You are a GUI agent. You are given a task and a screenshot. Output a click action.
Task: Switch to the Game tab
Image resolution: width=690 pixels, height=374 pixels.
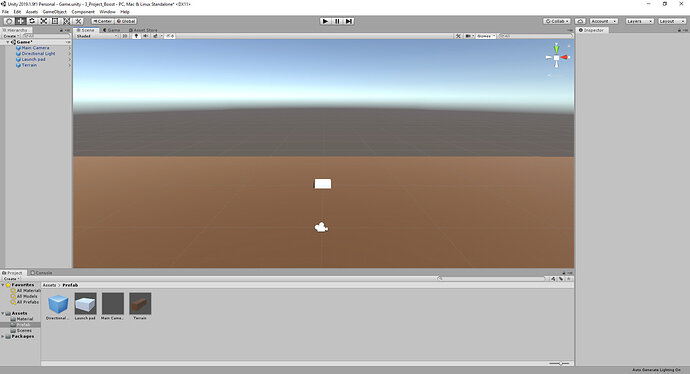[111, 30]
